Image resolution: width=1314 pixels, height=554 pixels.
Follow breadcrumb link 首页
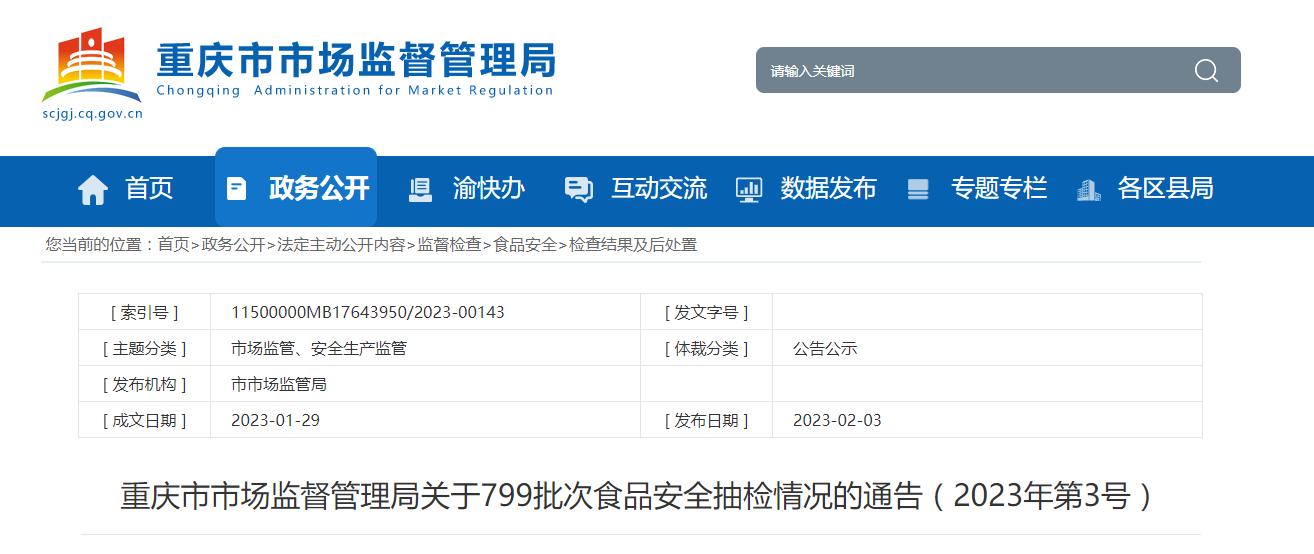[173, 245]
